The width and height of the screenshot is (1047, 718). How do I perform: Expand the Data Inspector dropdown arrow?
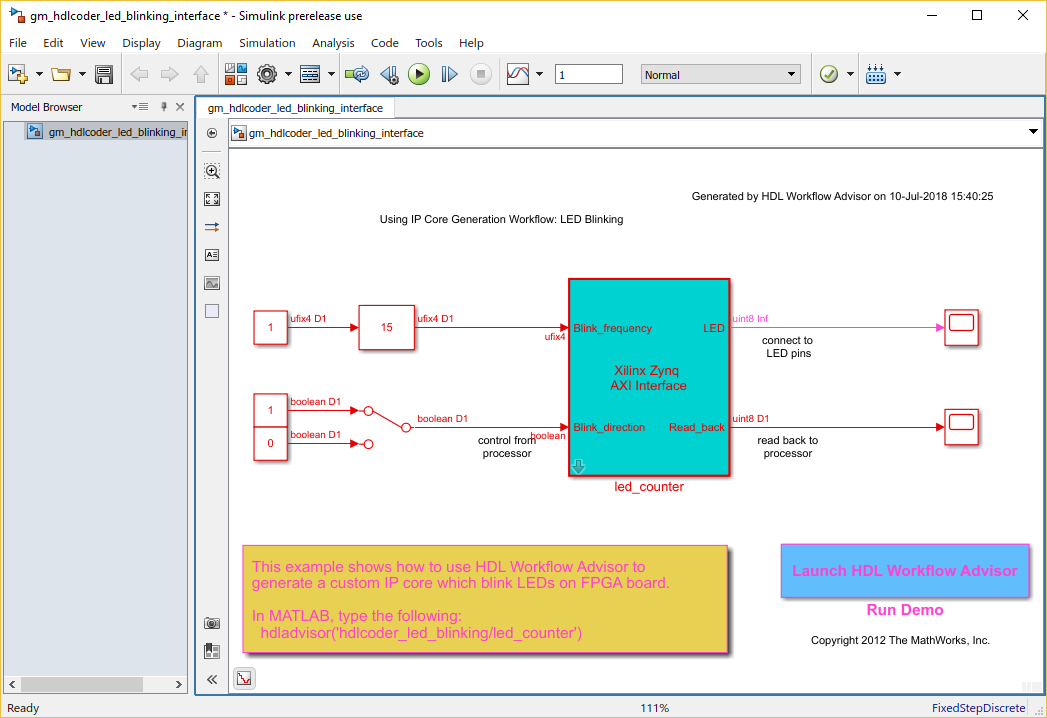(x=540, y=74)
